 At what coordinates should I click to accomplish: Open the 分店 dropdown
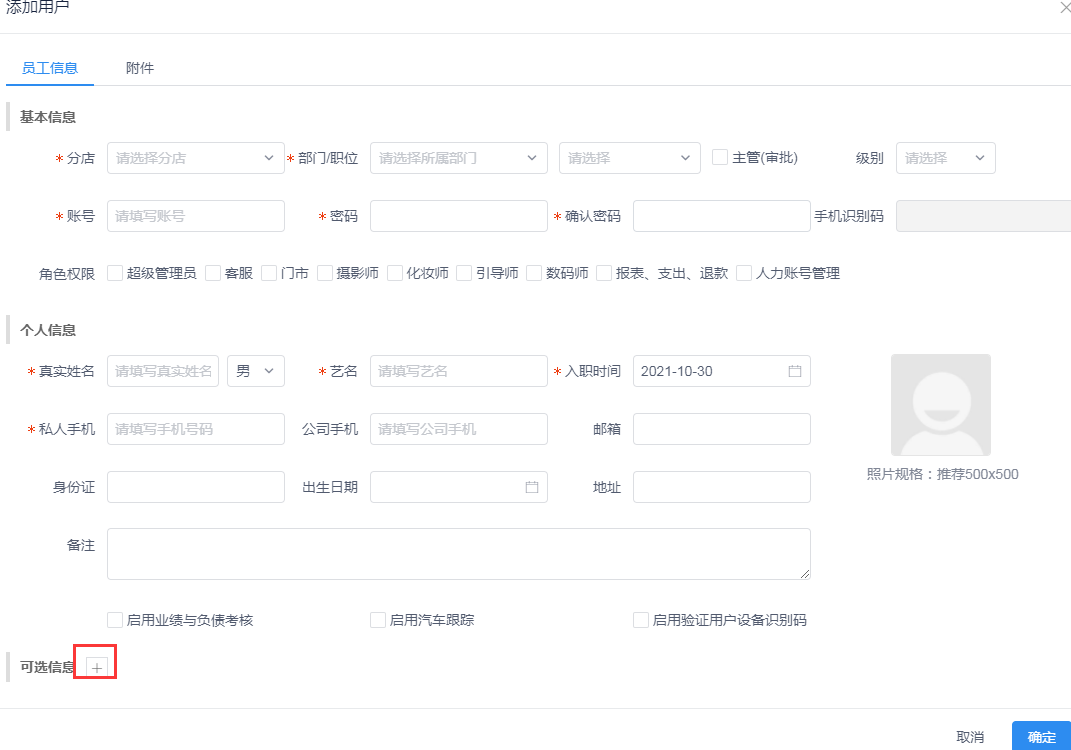coord(195,157)
